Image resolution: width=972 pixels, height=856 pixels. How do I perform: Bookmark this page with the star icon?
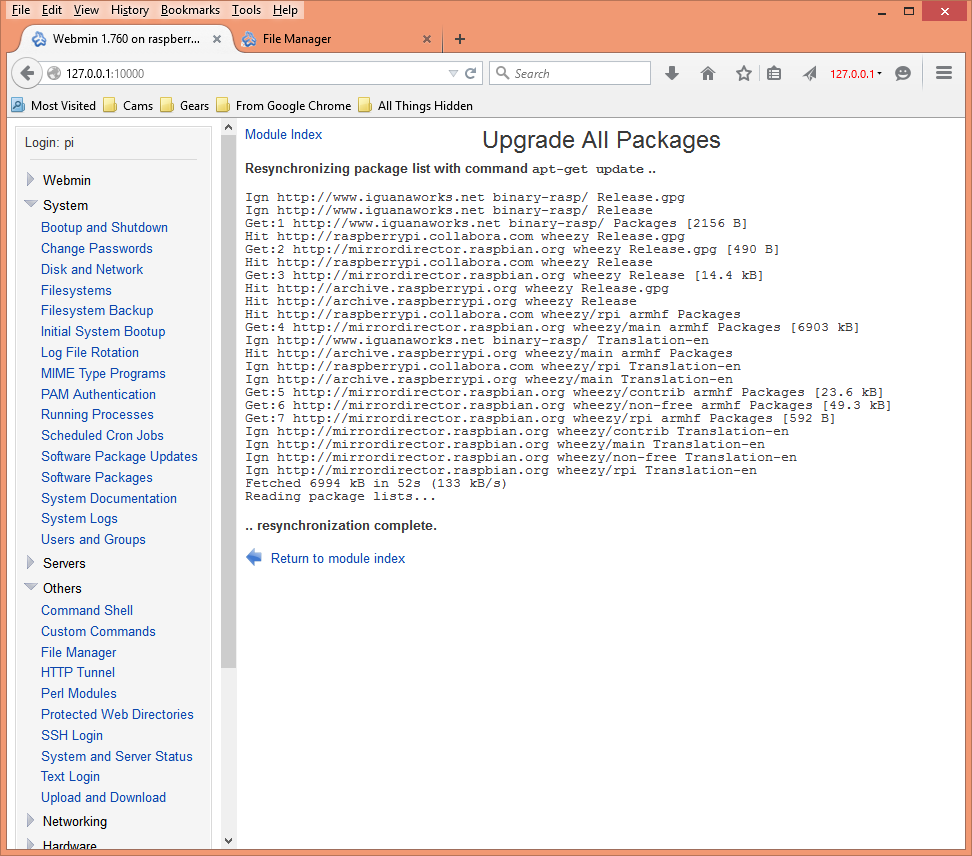click(743, 73)
